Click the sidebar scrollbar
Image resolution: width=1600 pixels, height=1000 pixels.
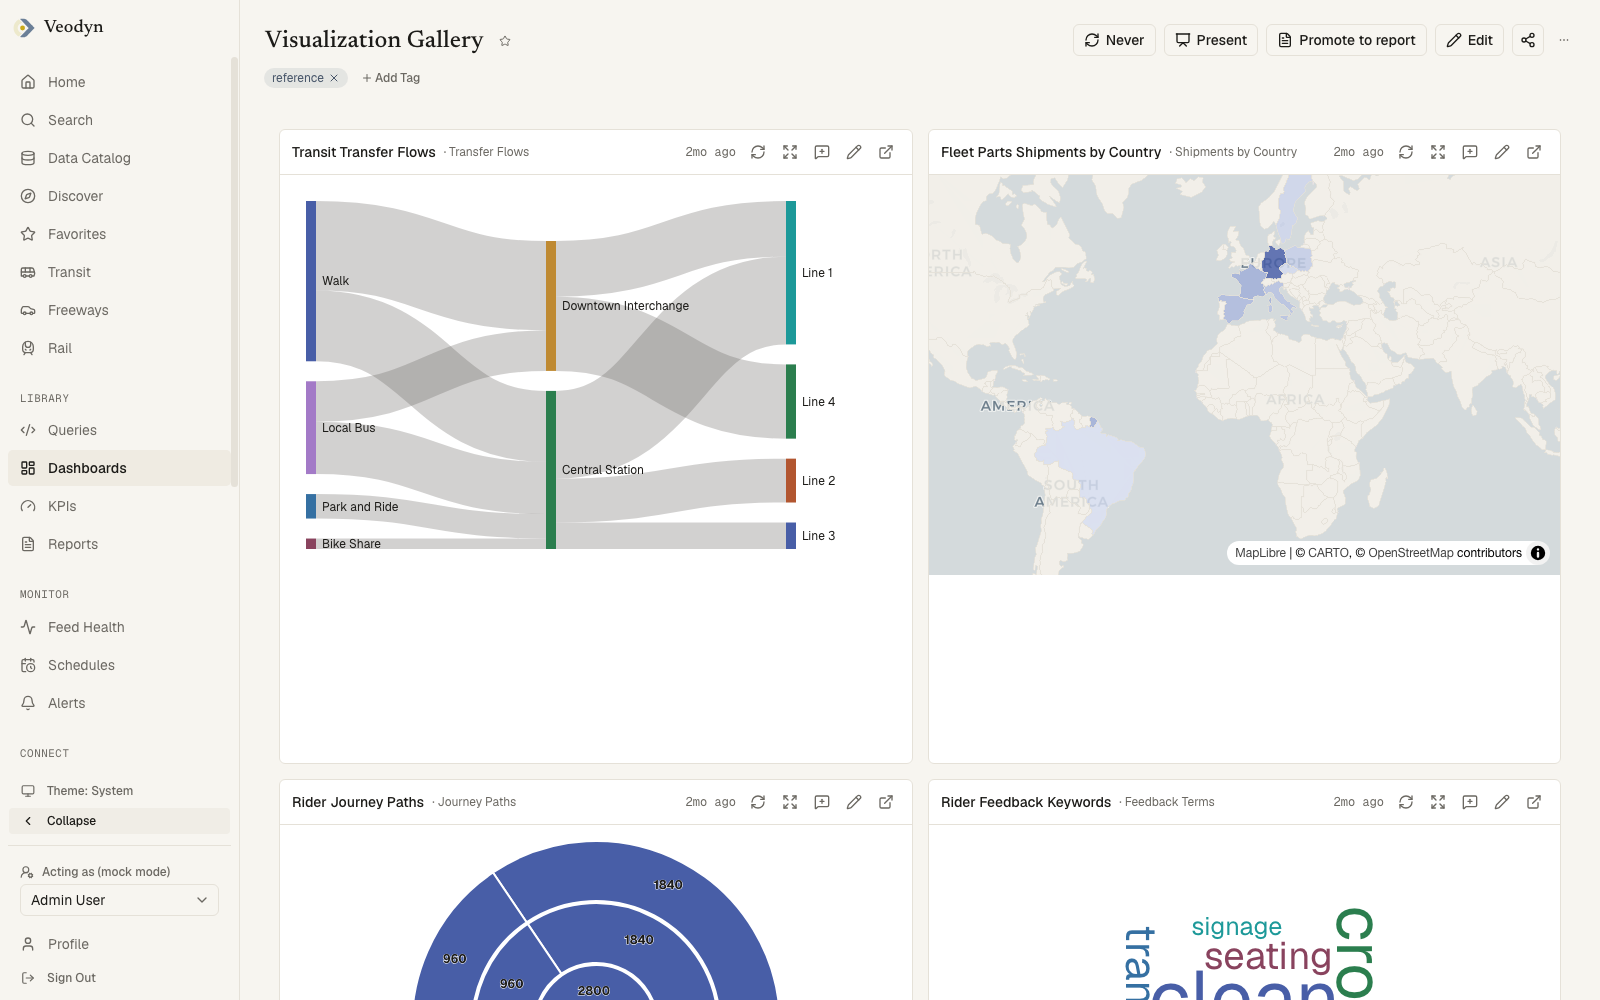[x=234, y=271]
